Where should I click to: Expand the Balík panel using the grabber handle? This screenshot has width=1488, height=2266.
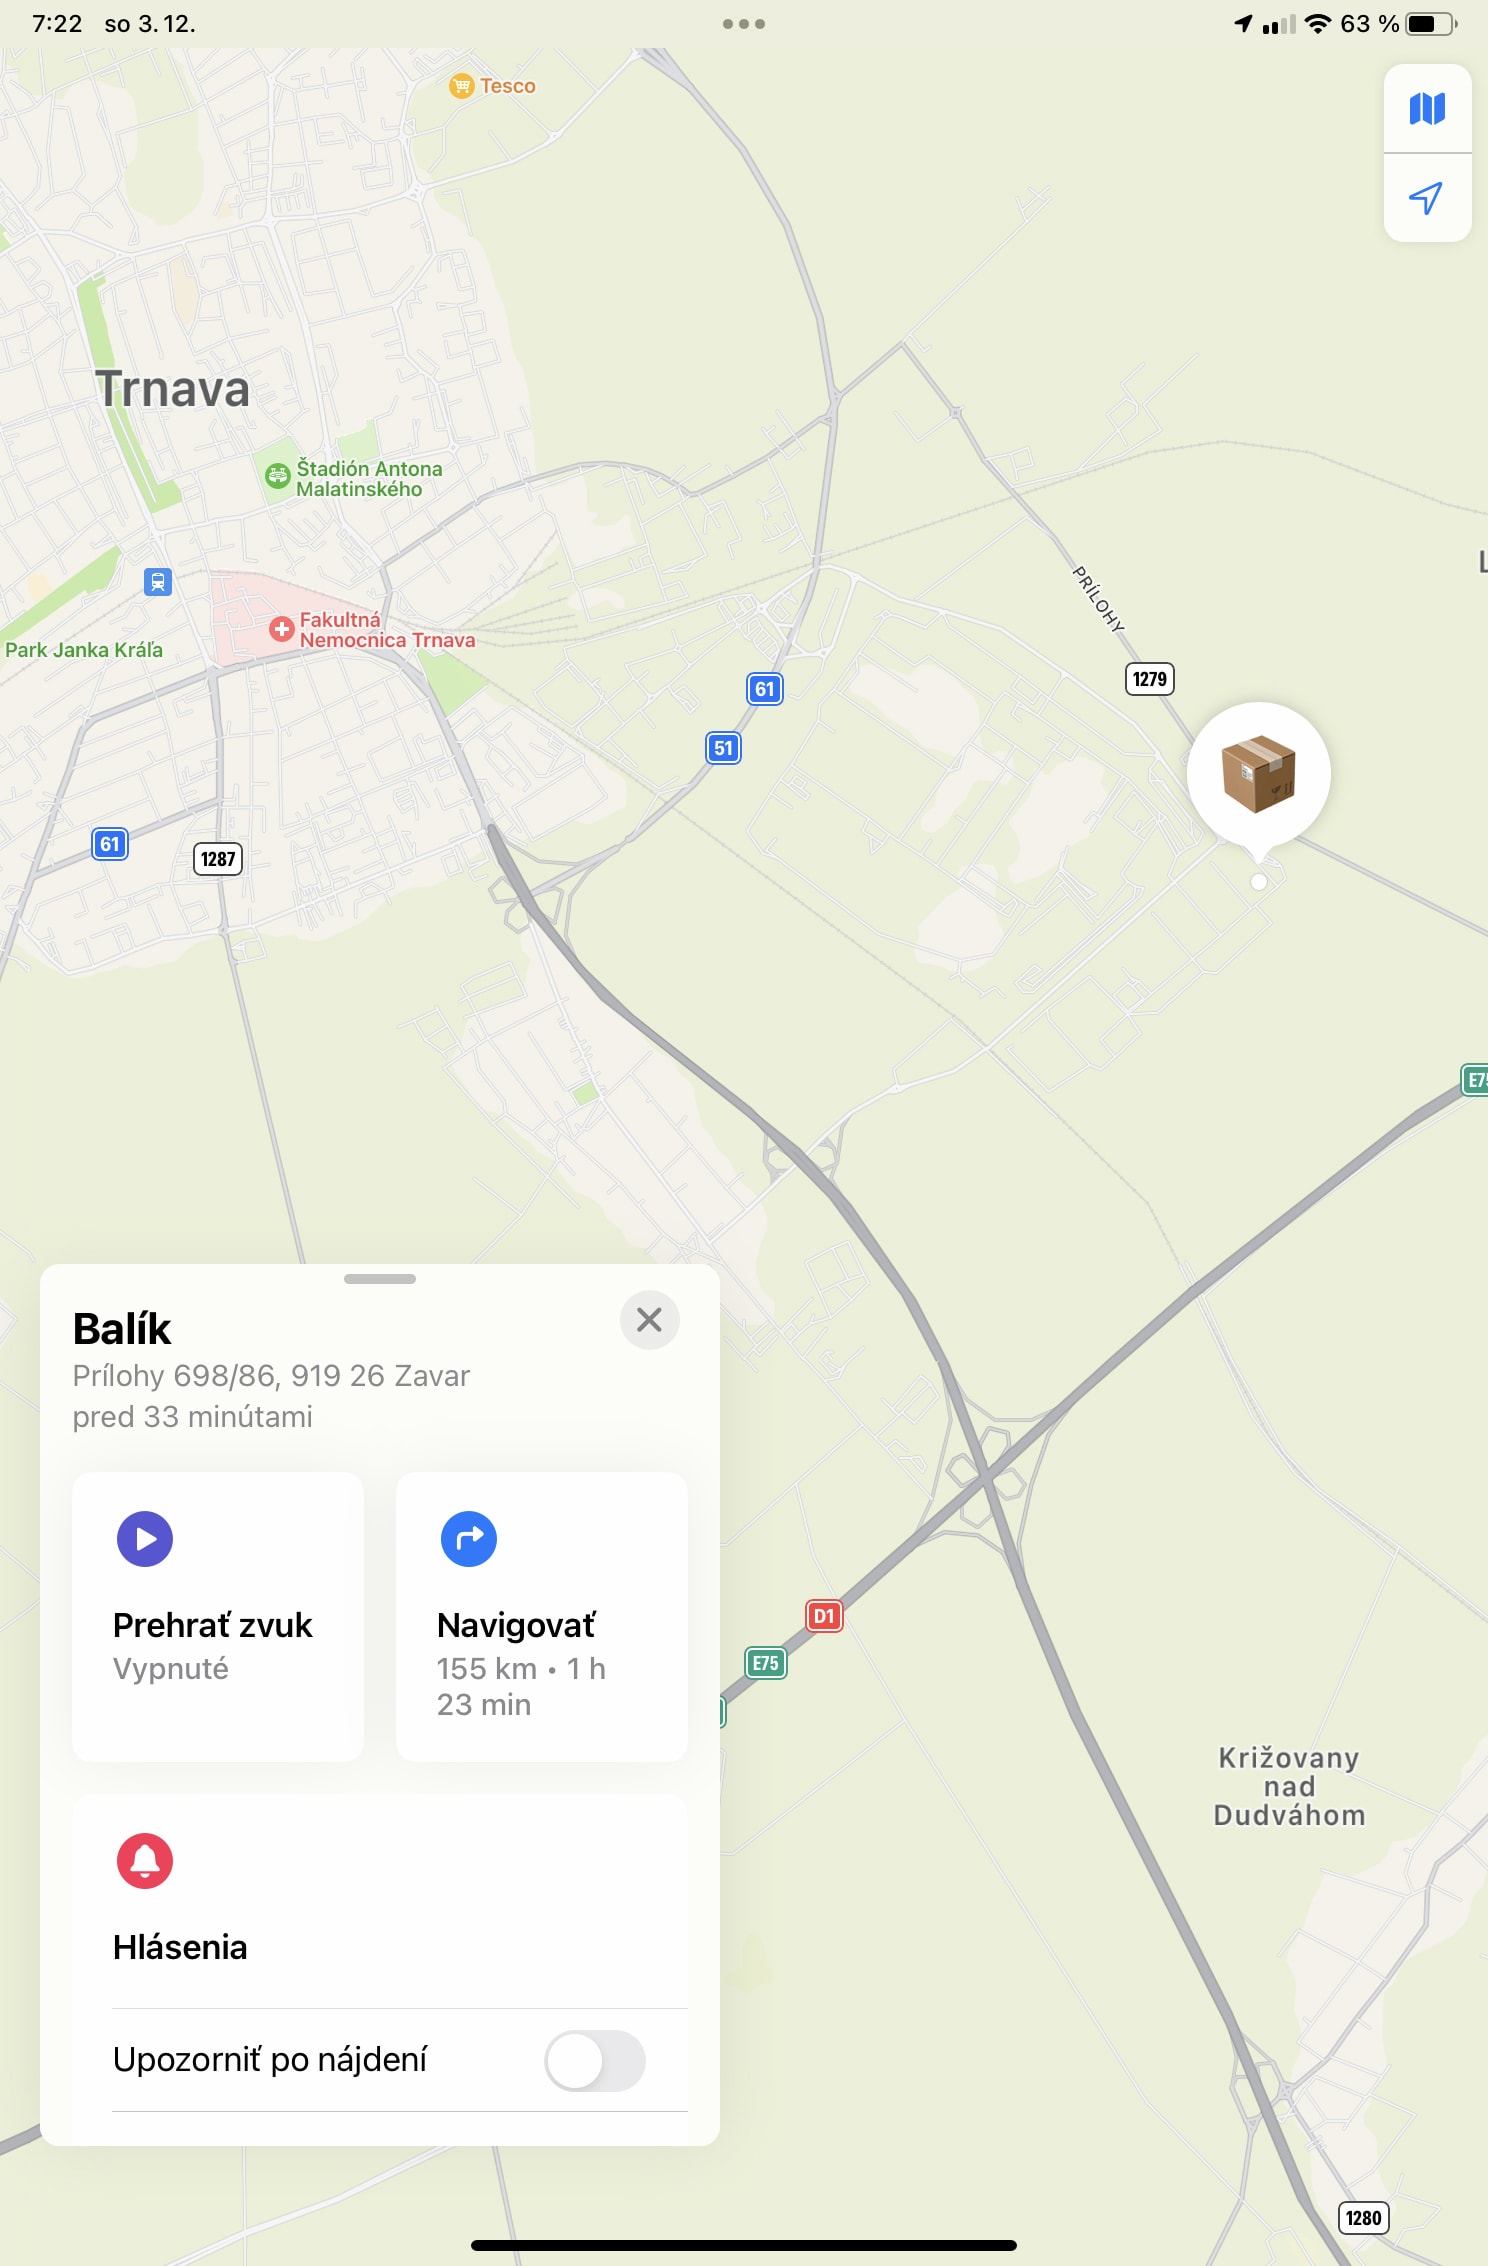point(380,1279)
